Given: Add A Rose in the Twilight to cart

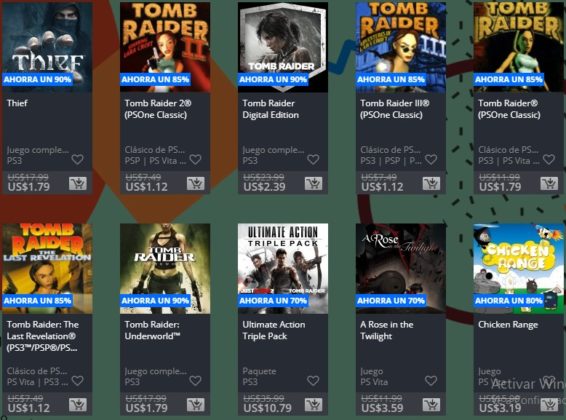Looking at the screenshot, I should (x=431, y=405).
